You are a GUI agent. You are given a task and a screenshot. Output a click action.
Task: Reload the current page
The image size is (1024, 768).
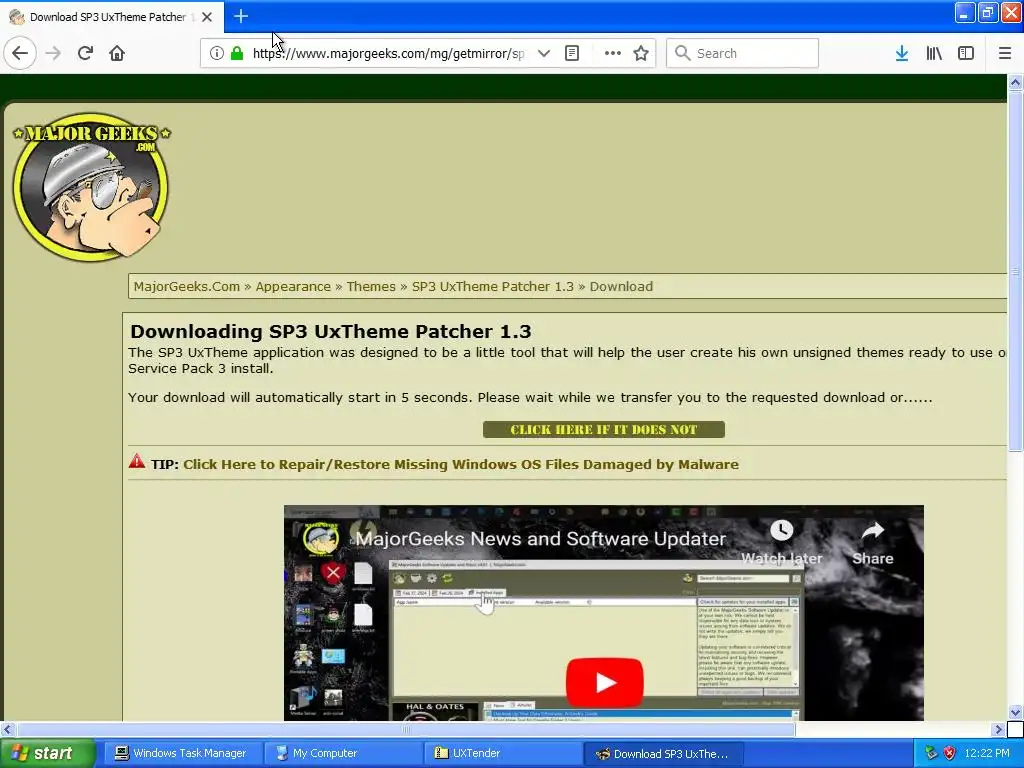(x=85, y=53)
